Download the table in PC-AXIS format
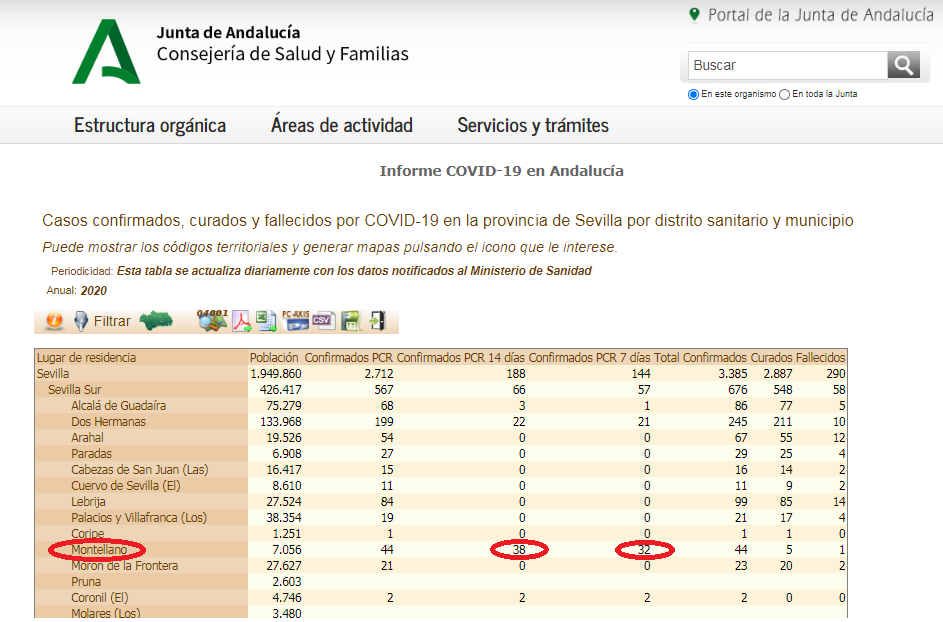Image resolution: width=943 pixels, height=622 pixels. (296, 320)
